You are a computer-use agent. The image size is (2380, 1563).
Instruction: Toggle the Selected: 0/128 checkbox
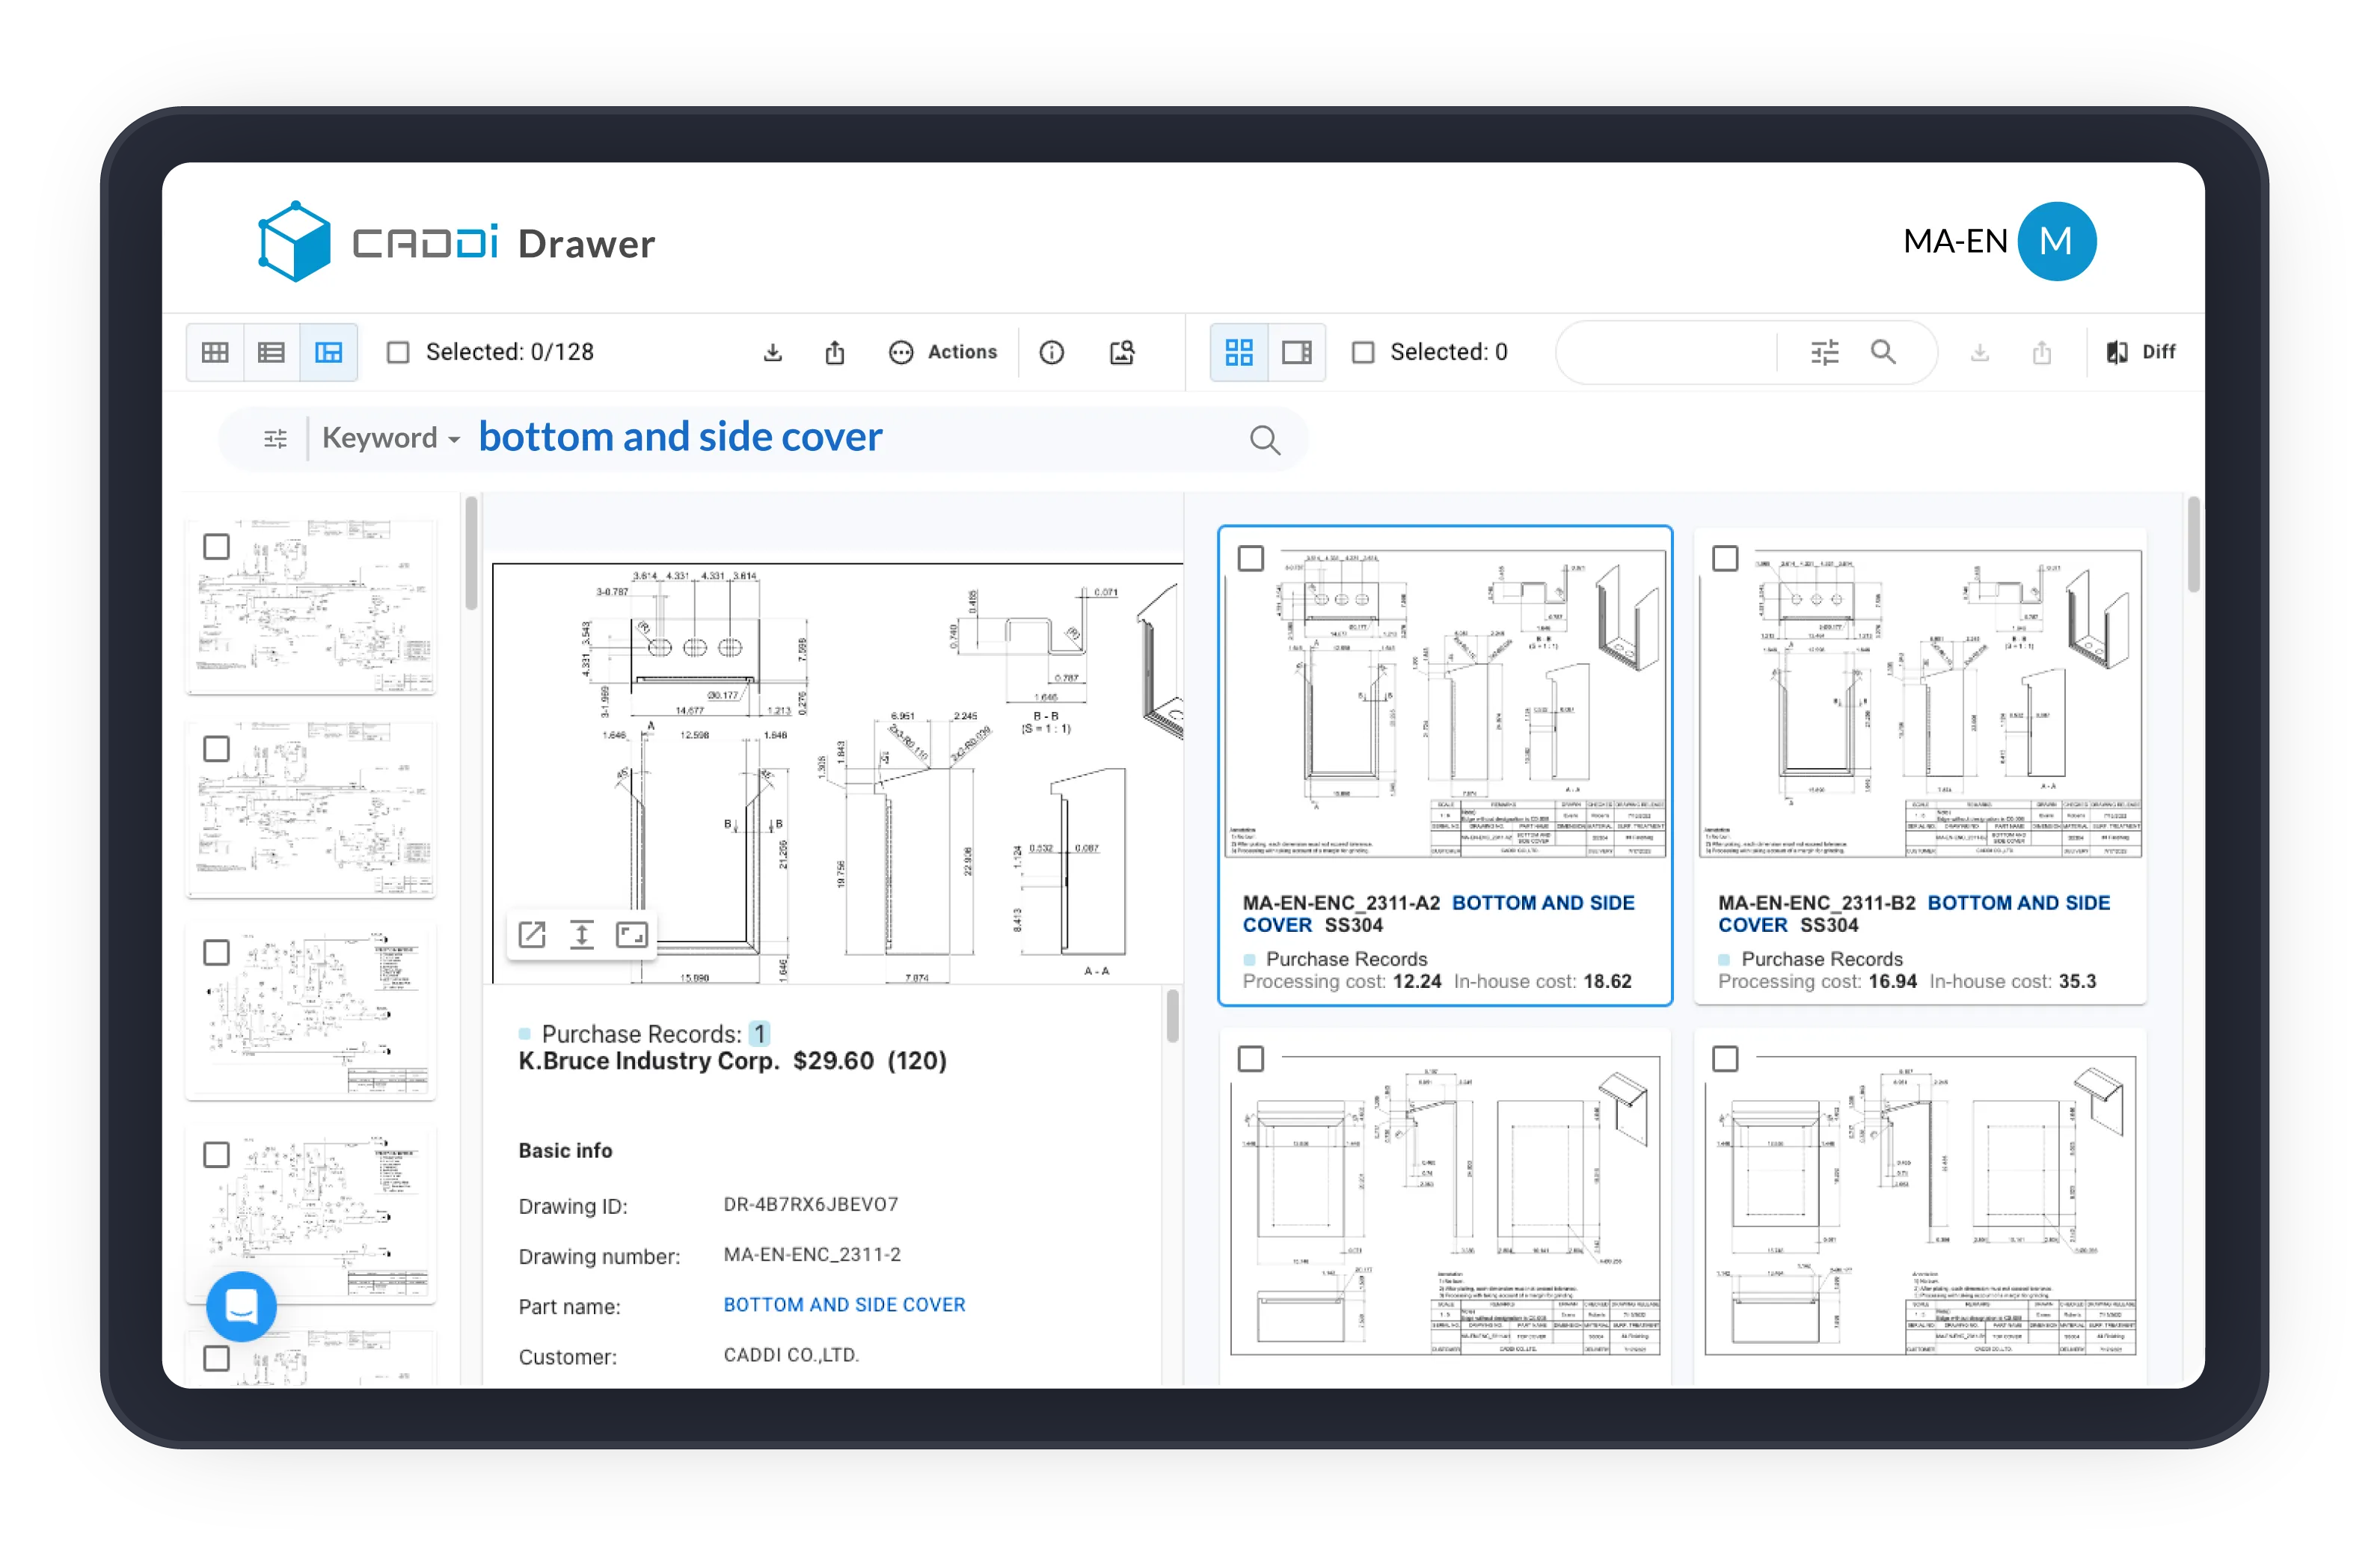point(398,352)
